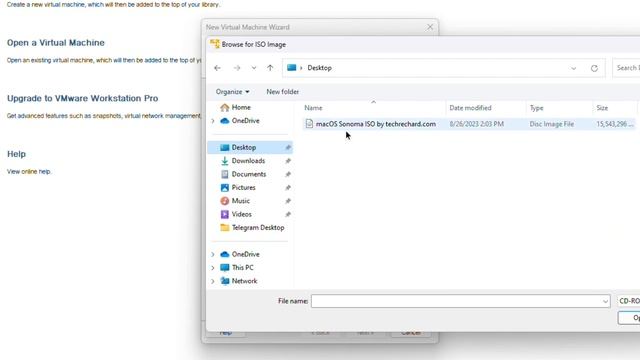
Task: Click the pin icon beside Videos
Action: 288,214
